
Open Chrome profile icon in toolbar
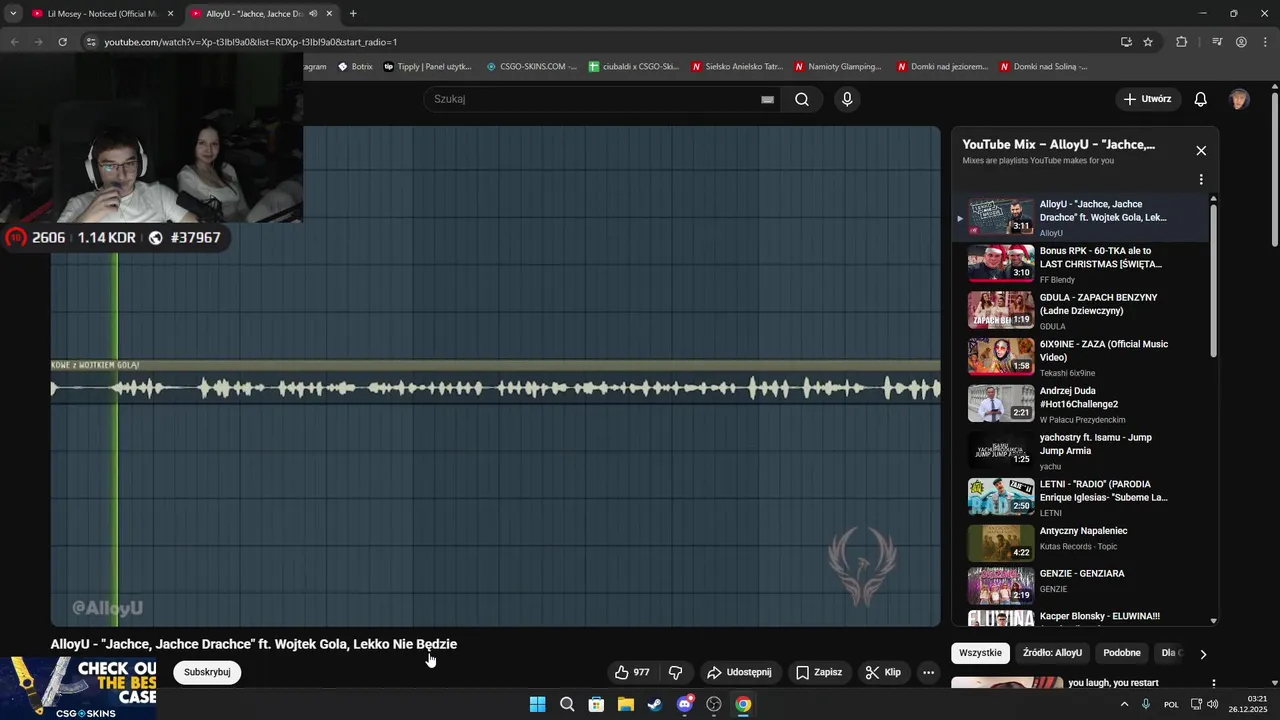click(x=1241, y=42)
